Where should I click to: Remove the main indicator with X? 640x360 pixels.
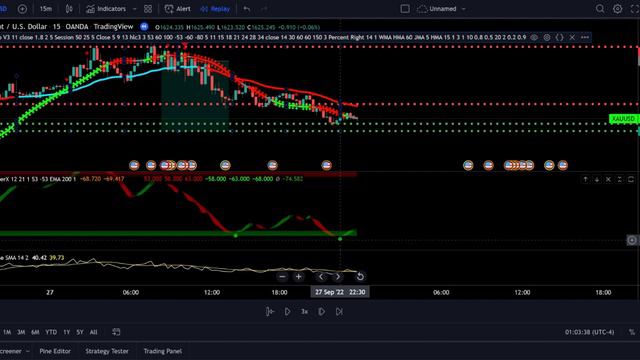coord(572,37)
